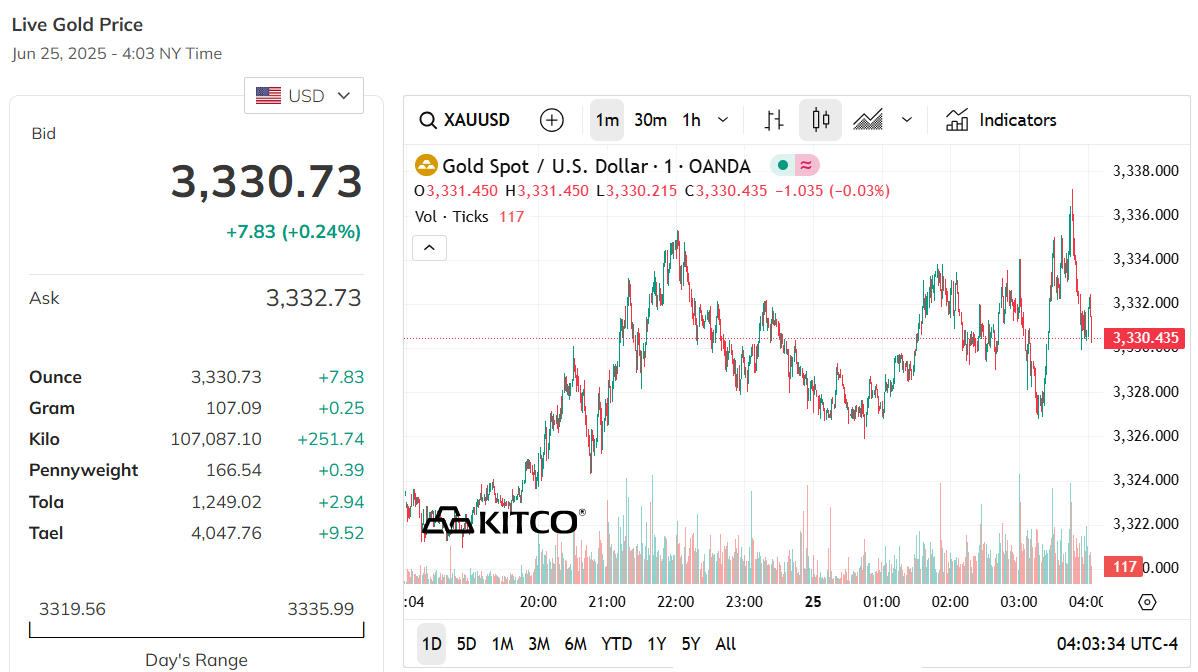Add a symbol to compare with plus icon
The width and height of the screenshot is (1198, 672).
[x=552, y=120]
